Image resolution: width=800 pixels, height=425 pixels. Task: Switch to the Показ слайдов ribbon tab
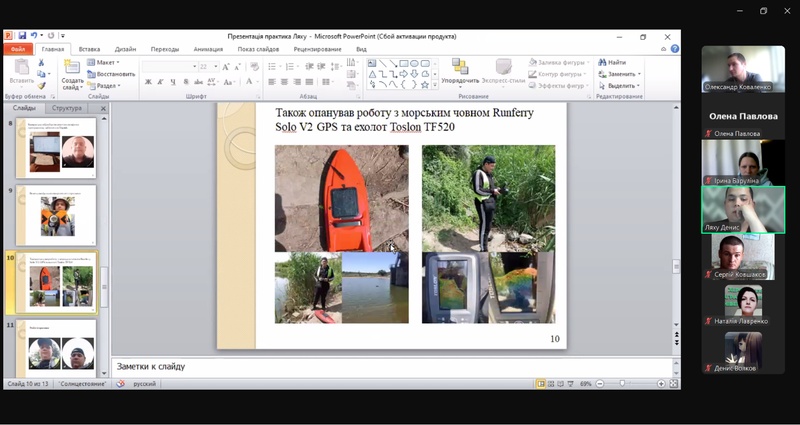pyautogui.click(x=258, y=49)
